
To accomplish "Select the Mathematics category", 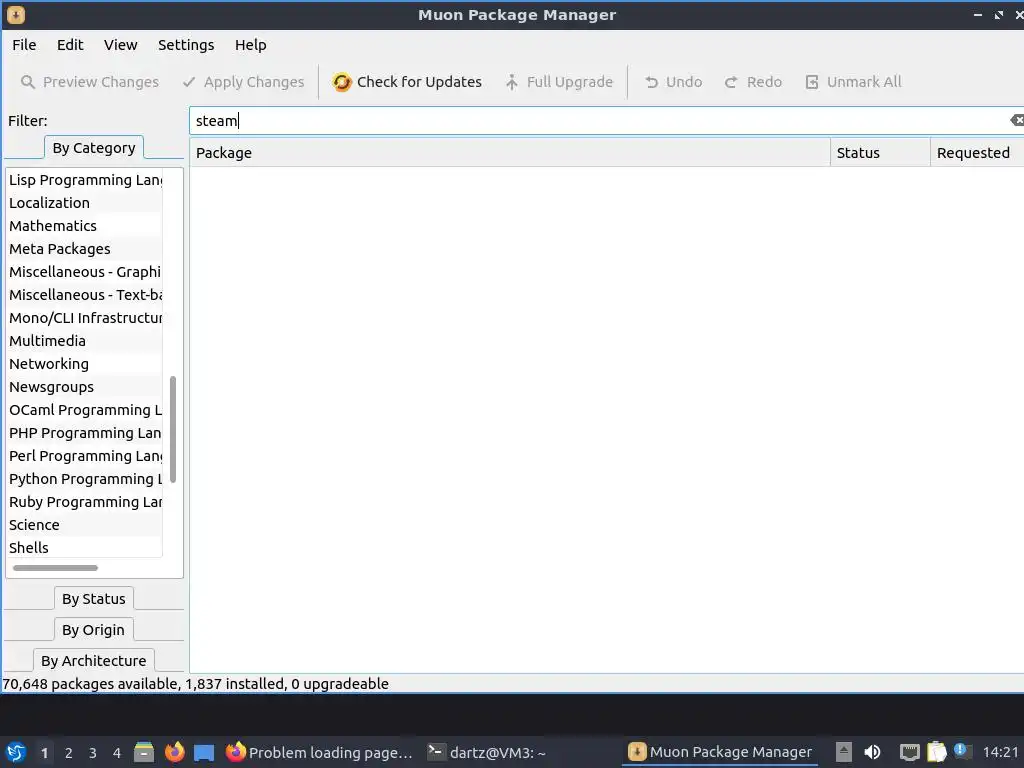I will [x=85, y=226].
